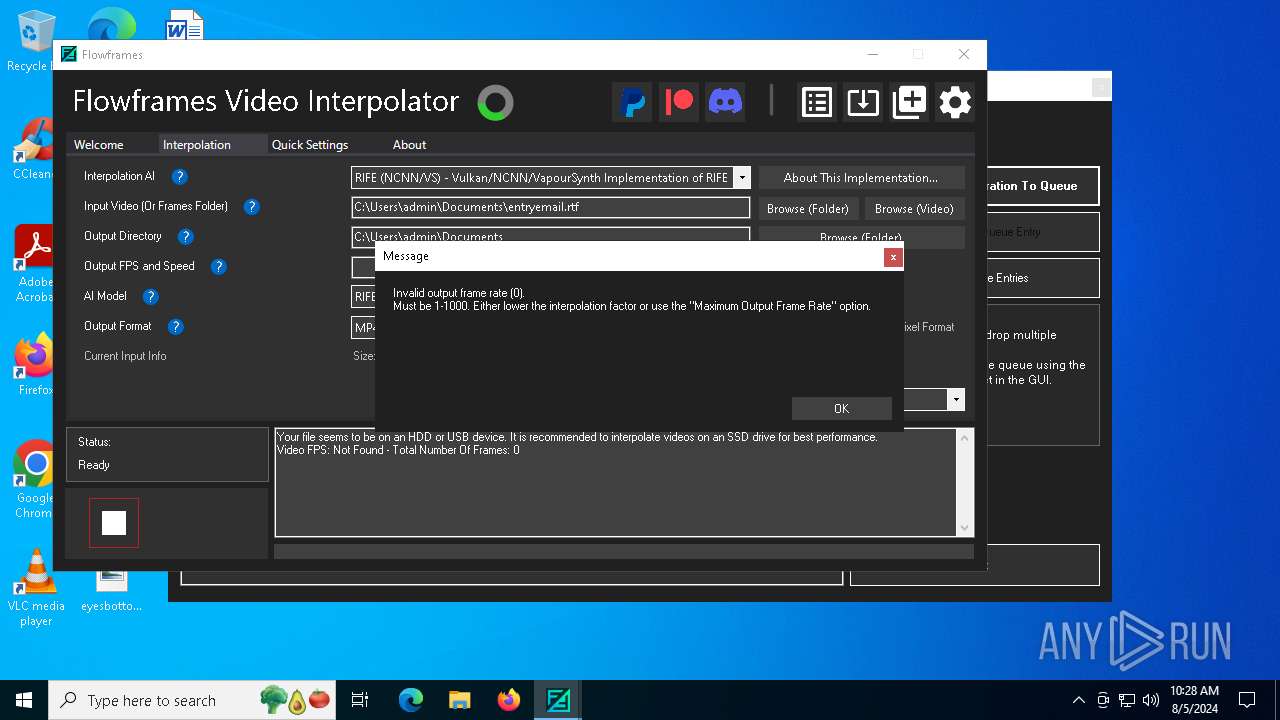The height and width of the screenshot is (720, 1280).
Task: Click the log box scrollbar up arrow
Action: [965, 437]
